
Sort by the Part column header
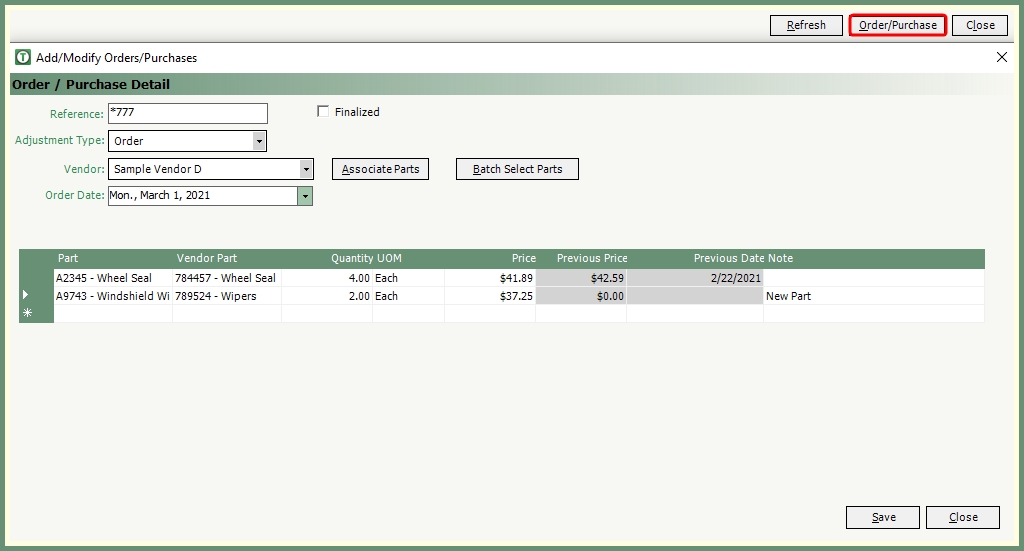tap(68, 258)
